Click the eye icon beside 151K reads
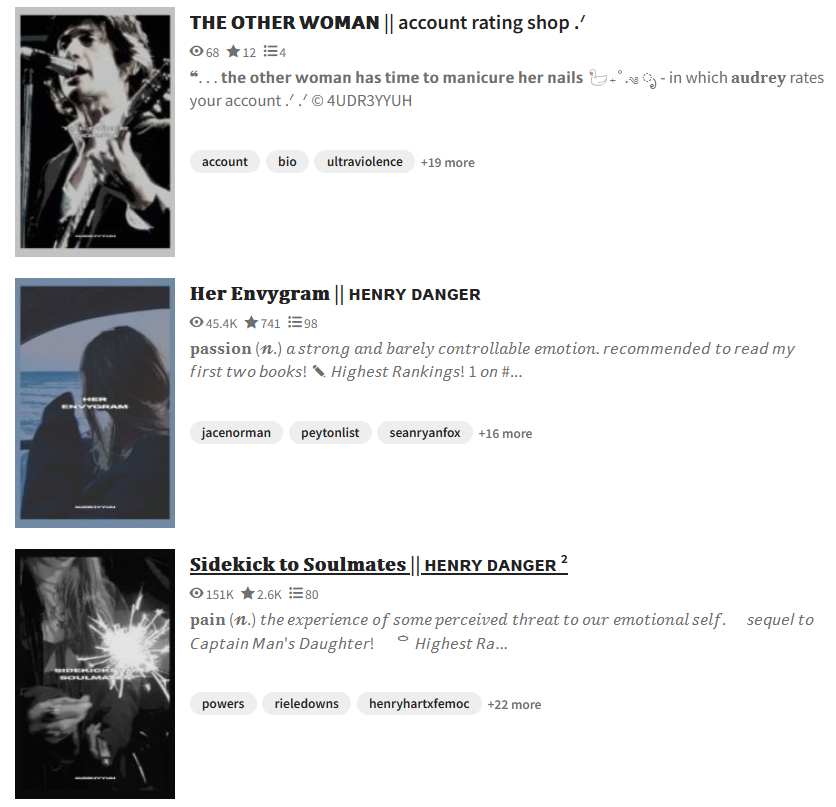 [197, 593]
